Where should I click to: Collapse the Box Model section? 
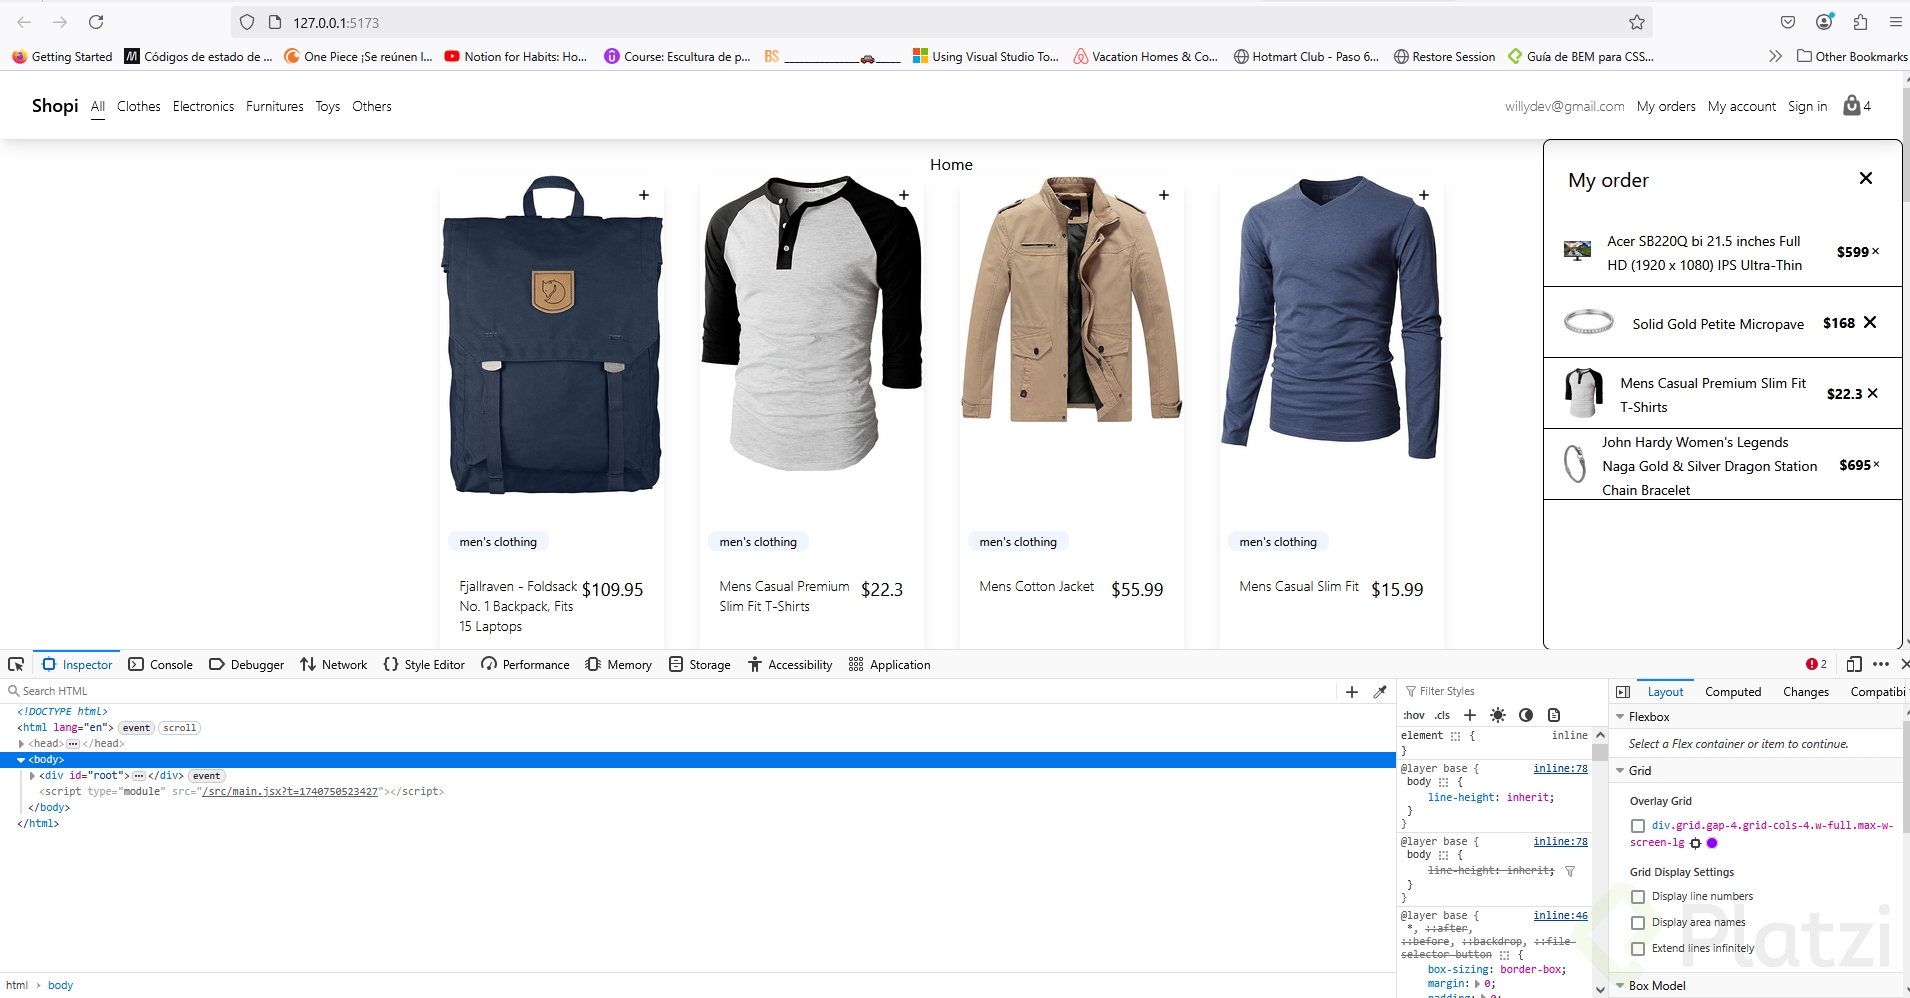tap(1620, 986)
